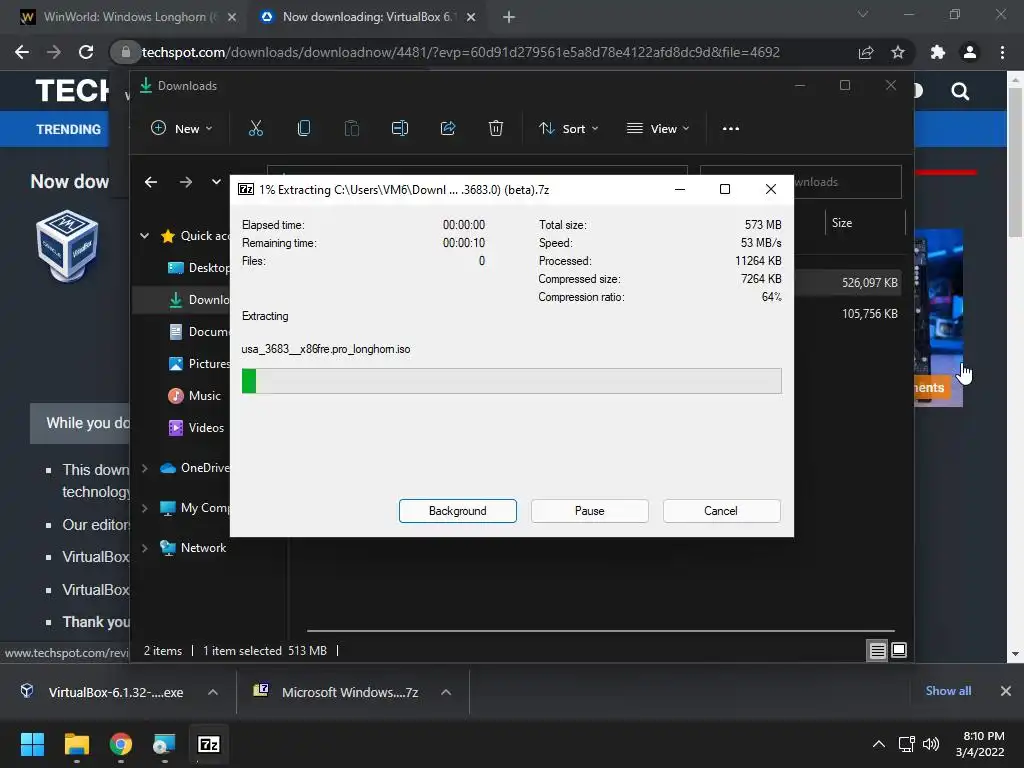Open VirtualBox download options chevron

pos(213,692)
